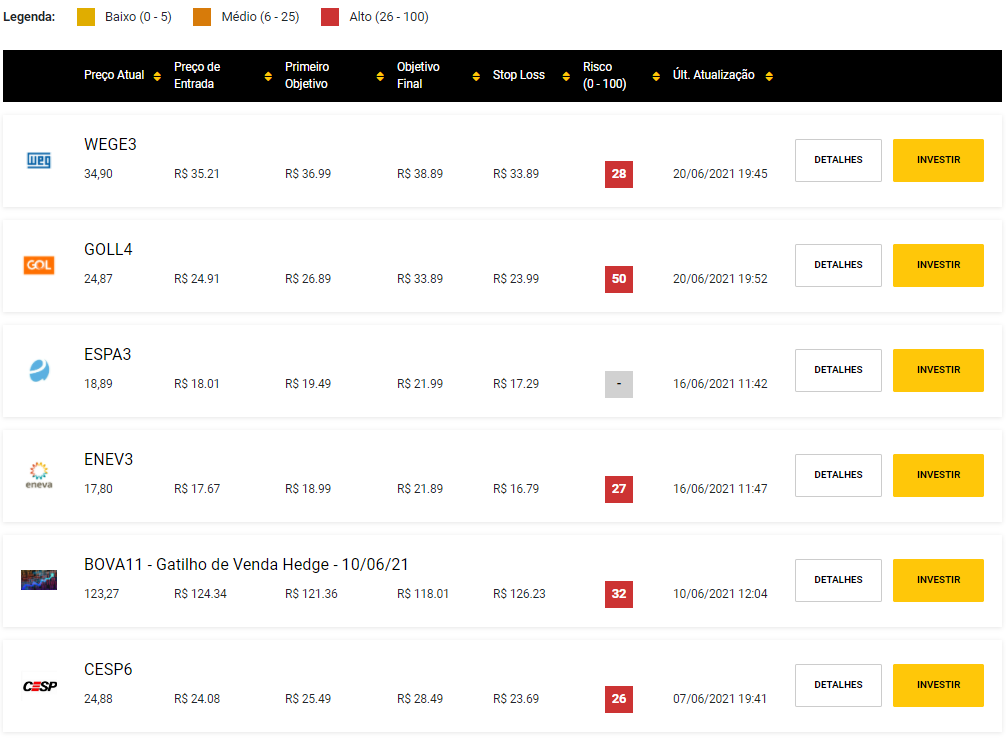The image size is (1006, 739).
Task: Select Primeiro Objetivo column header
Action: (306, 76)
